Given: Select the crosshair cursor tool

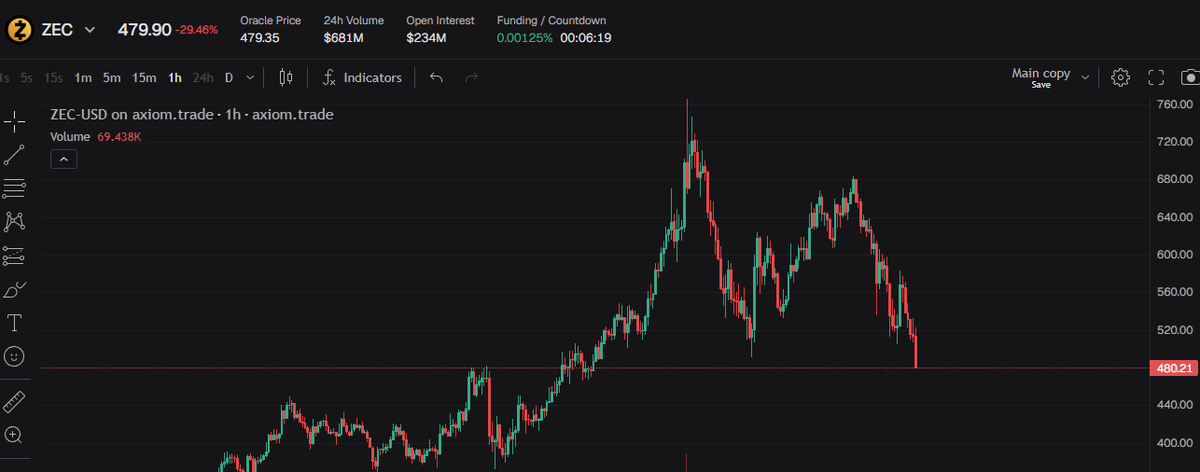Looking at the screenshot, I should click(x=14, y=122).
